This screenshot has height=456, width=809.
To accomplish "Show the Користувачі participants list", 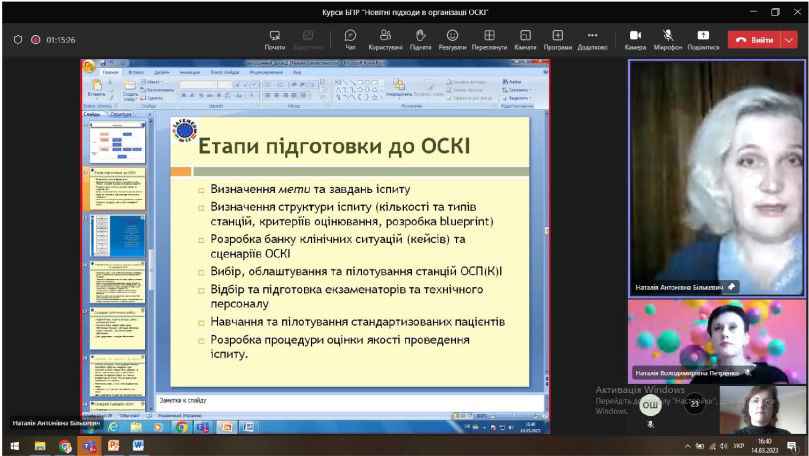I will click(x=385, y=39).
